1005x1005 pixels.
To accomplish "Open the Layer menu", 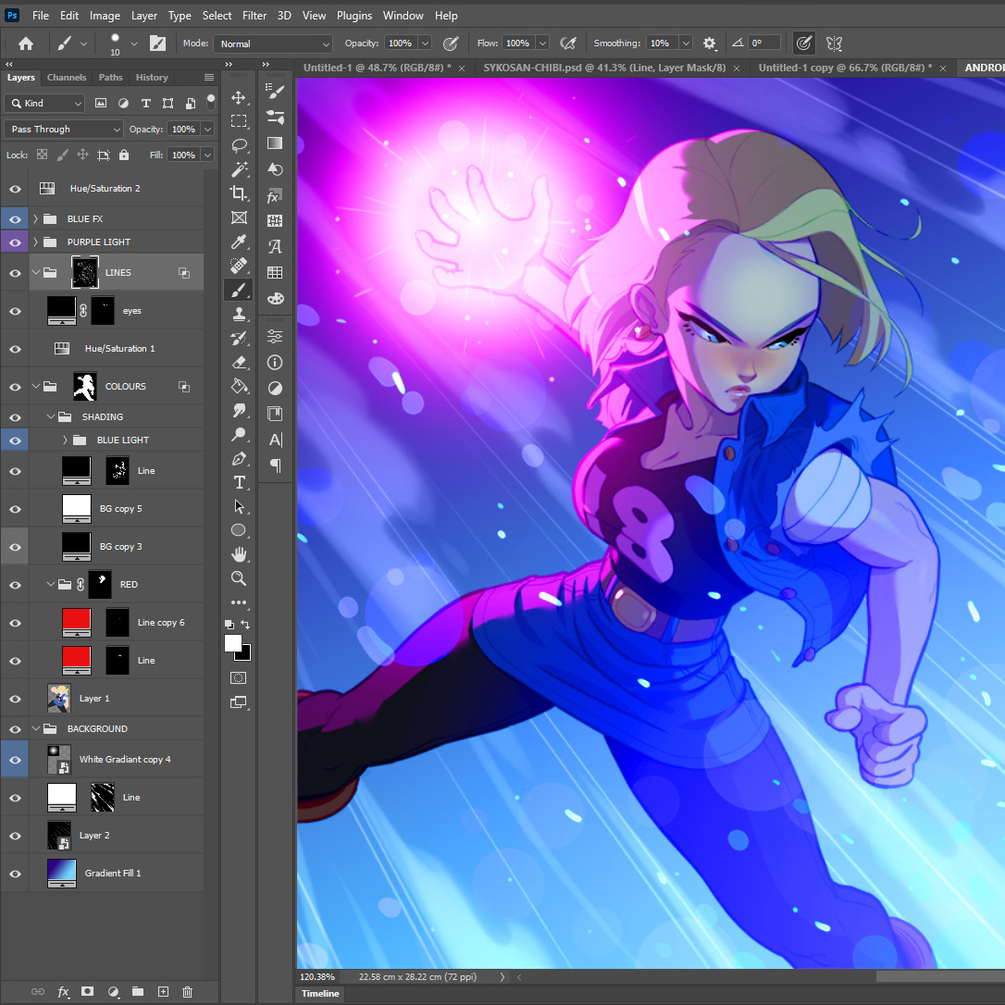I will (x=144, y=15).
